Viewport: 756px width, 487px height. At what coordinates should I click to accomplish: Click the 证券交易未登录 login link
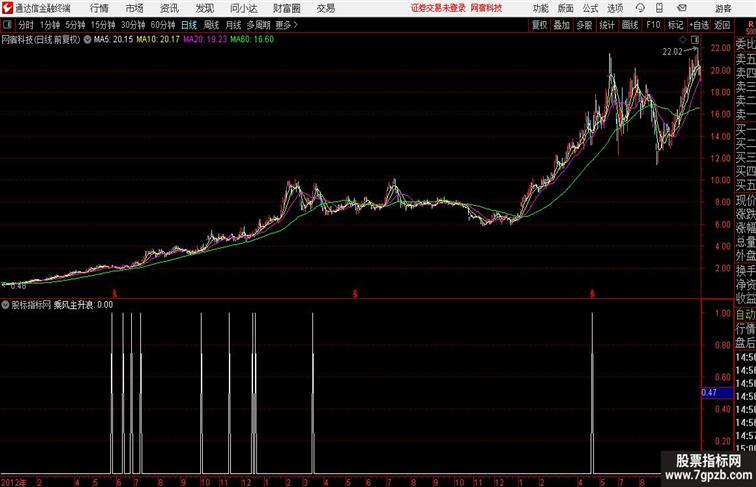(438, 8)
